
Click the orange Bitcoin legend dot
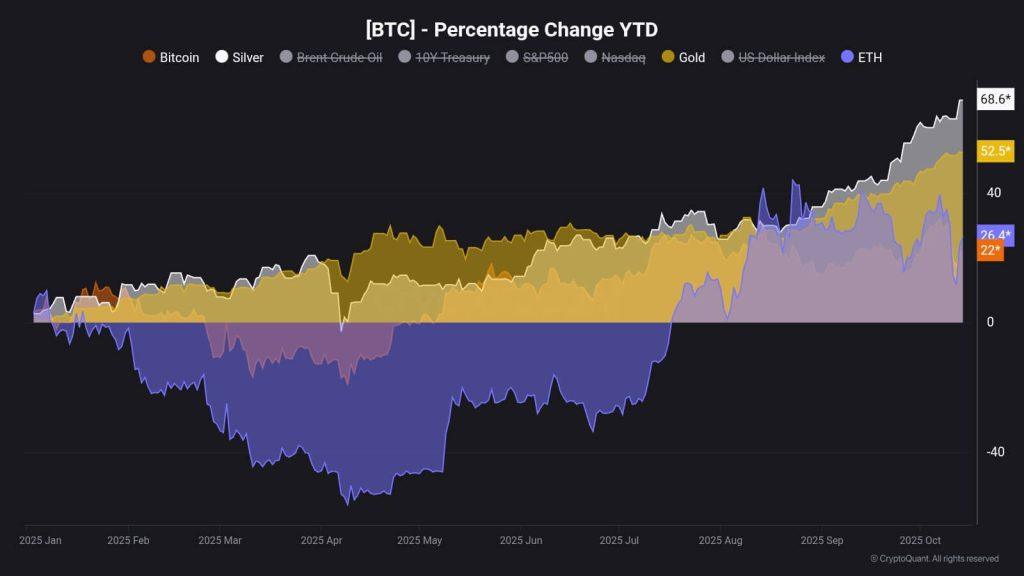tap(149, 57)
